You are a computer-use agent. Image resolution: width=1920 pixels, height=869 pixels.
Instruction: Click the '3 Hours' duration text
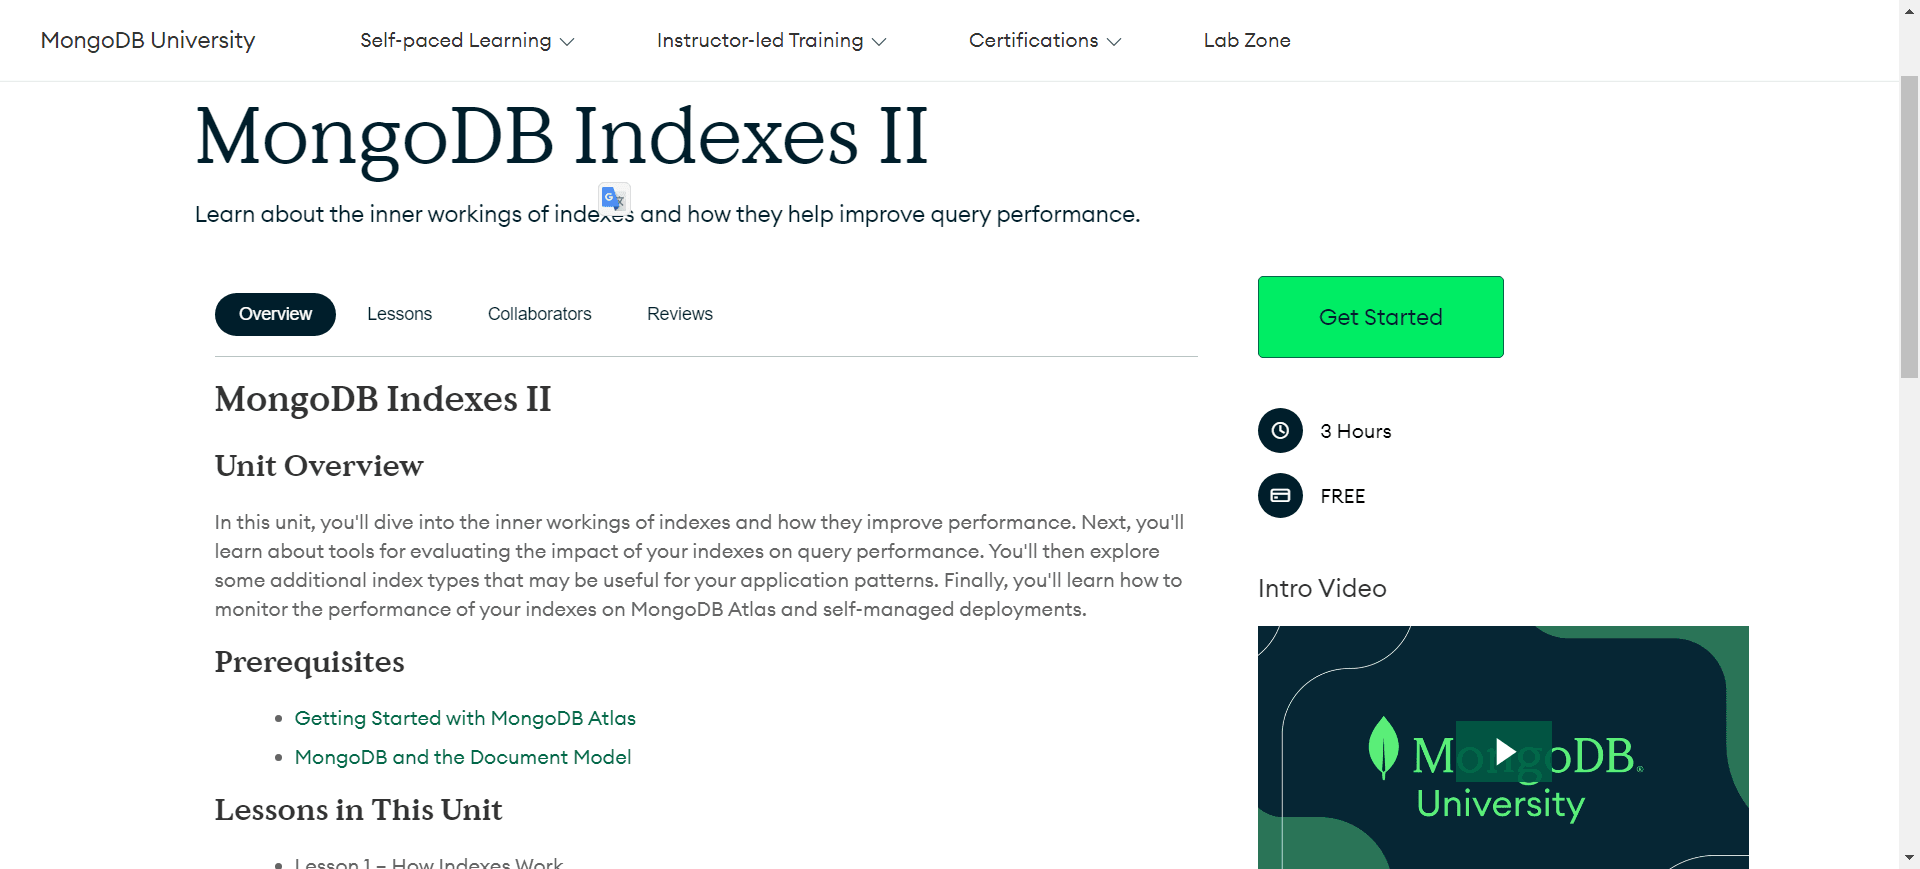click(x=1356, y=431)
